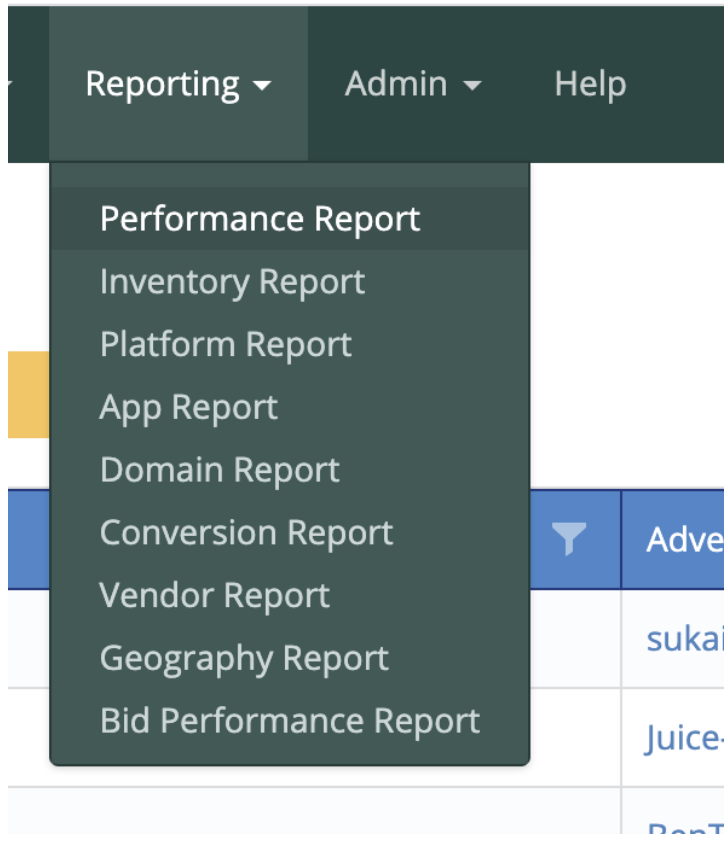Open the advertiser link starting with "Juice"
This screenshot has width=728, height=848.
684,738
